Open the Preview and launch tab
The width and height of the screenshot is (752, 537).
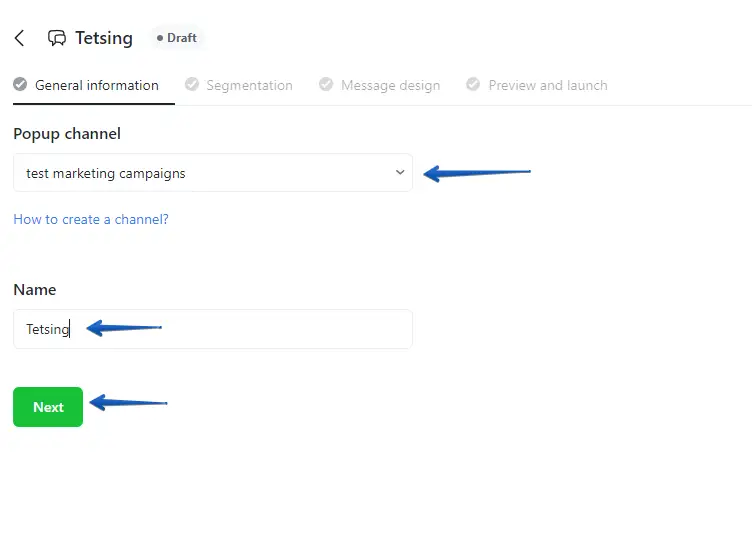pyautogui.click(x=547, y=85)
